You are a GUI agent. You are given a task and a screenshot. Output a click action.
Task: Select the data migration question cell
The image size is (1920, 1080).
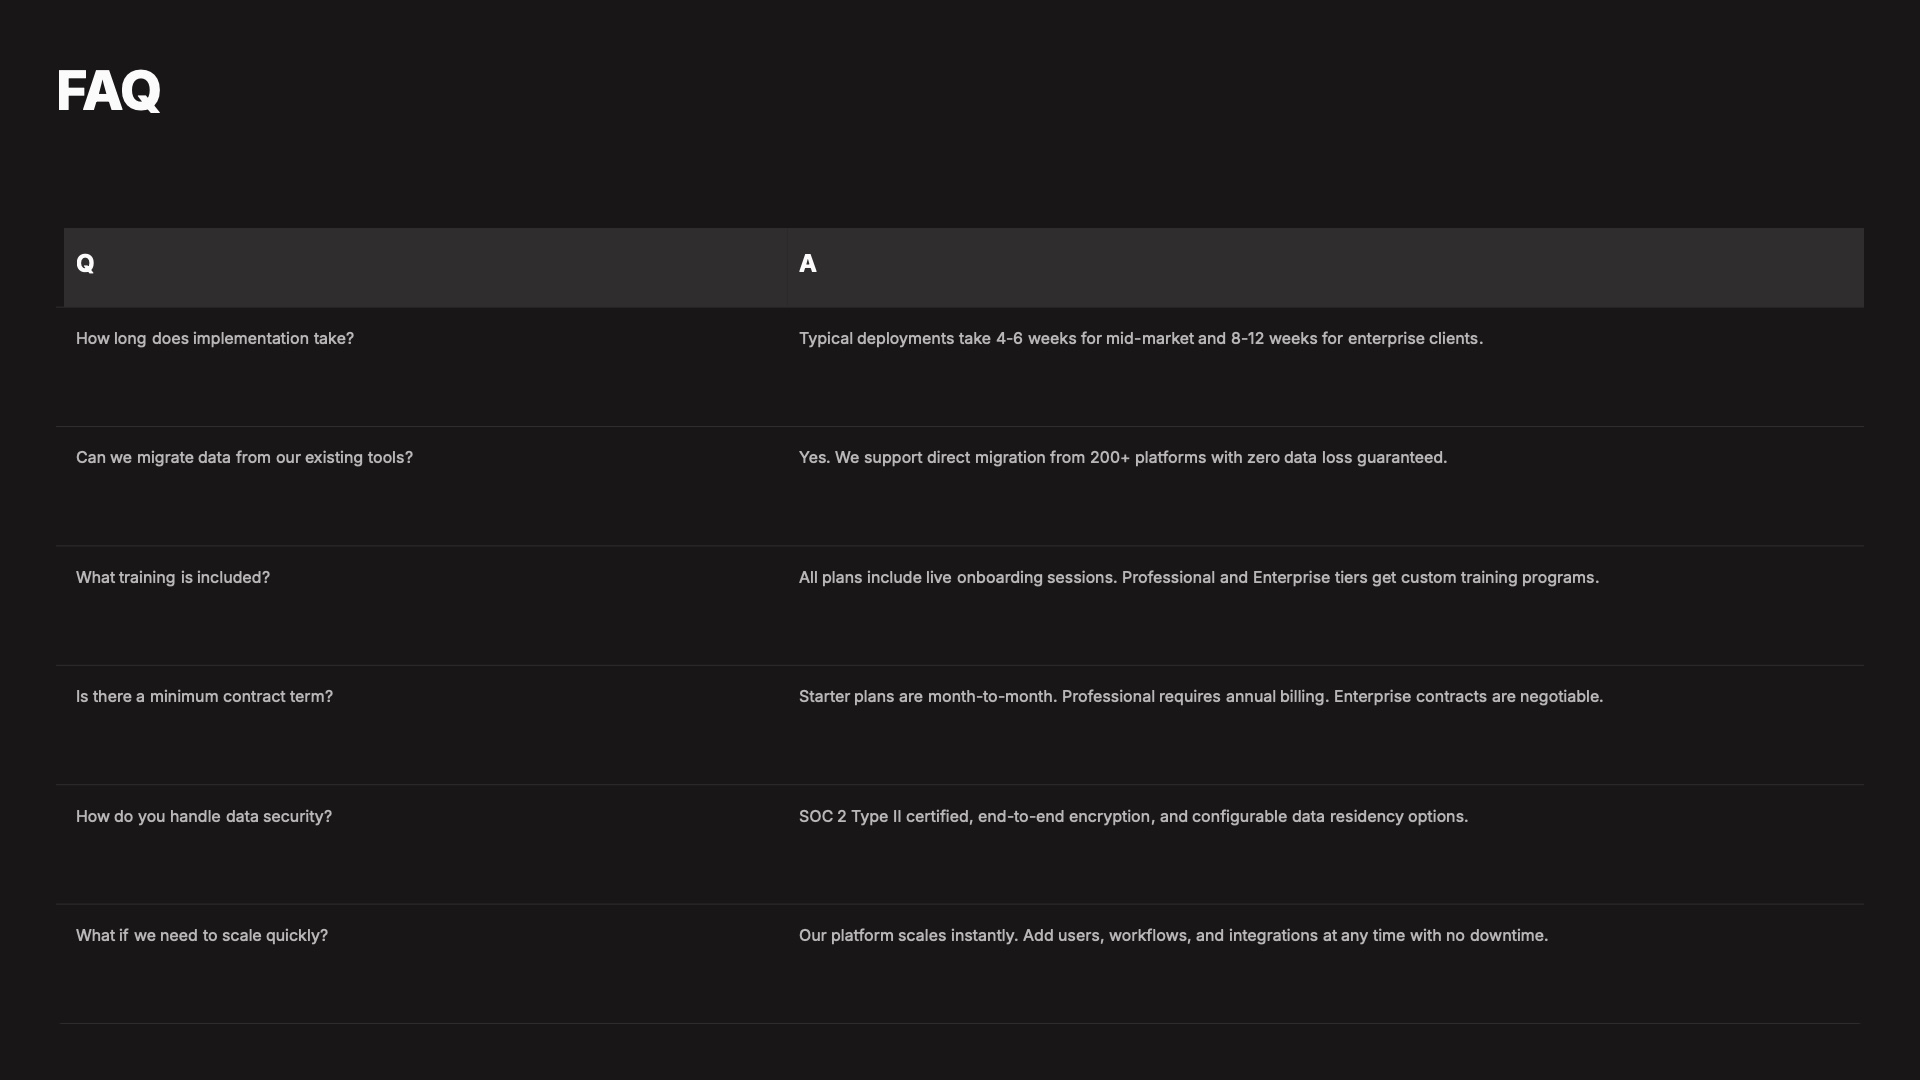coord(244,458)
